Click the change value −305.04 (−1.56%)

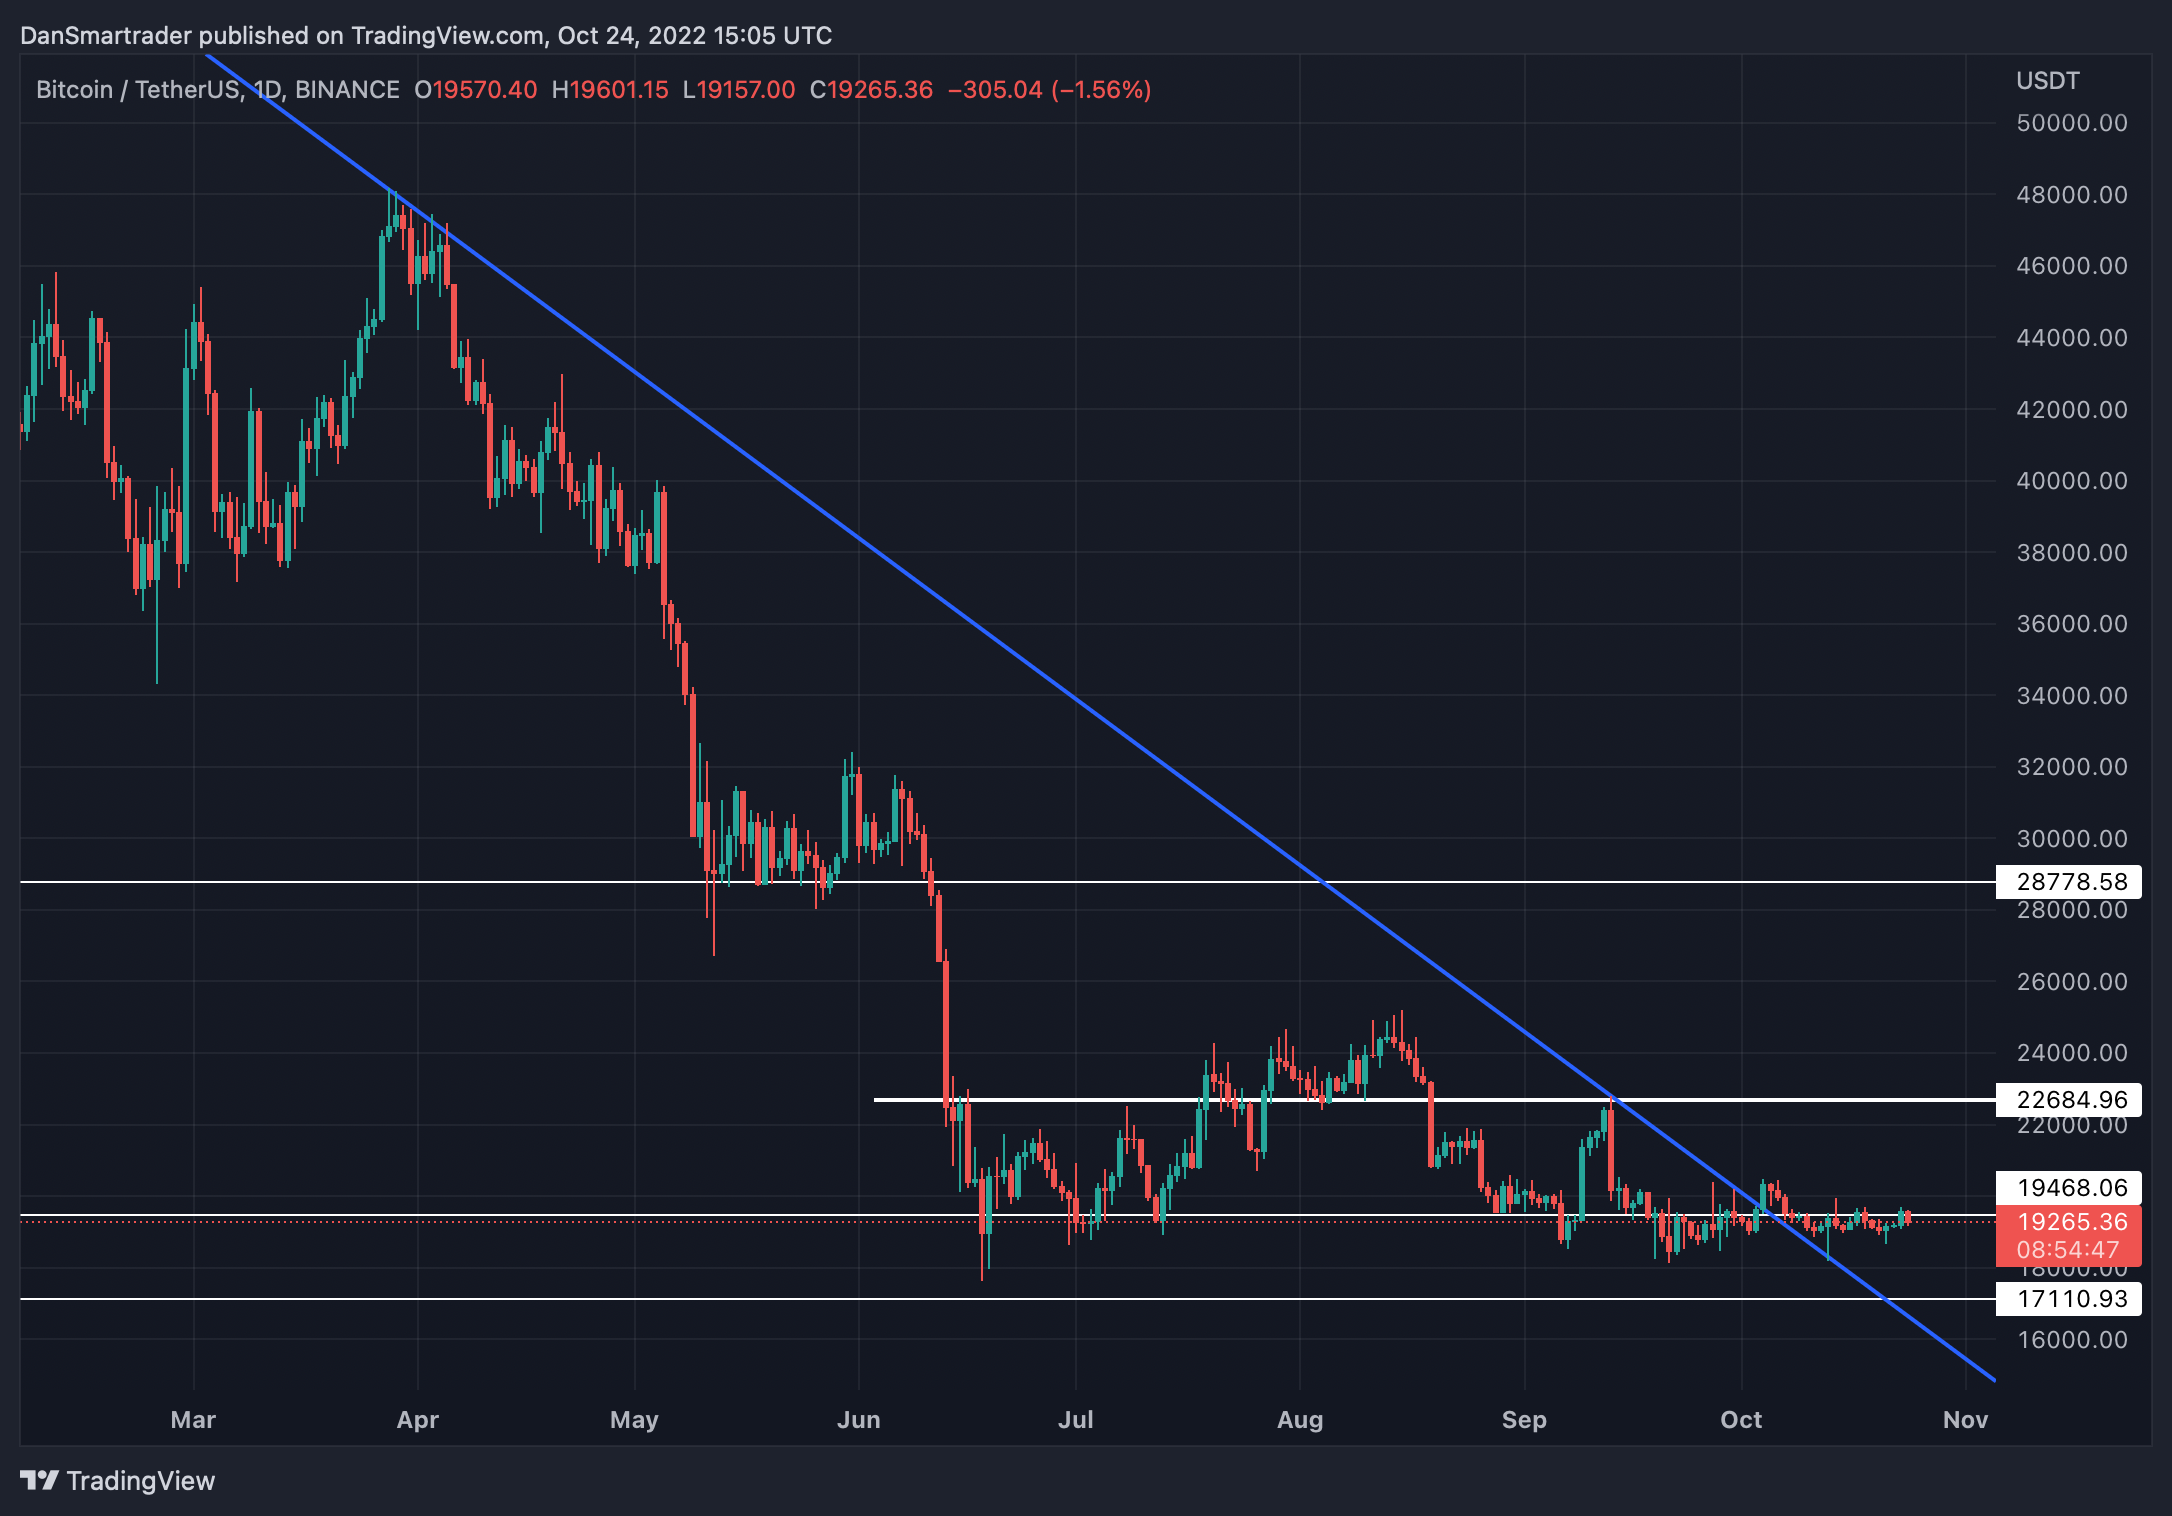1049,90
